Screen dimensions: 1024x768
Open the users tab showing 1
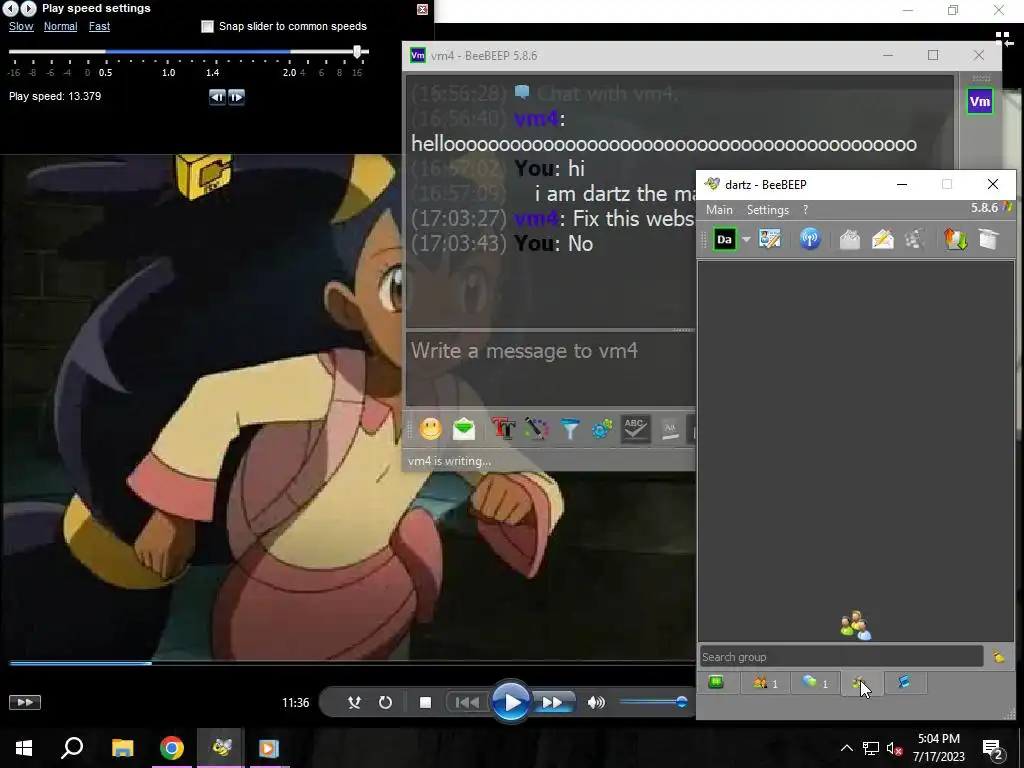765,682
